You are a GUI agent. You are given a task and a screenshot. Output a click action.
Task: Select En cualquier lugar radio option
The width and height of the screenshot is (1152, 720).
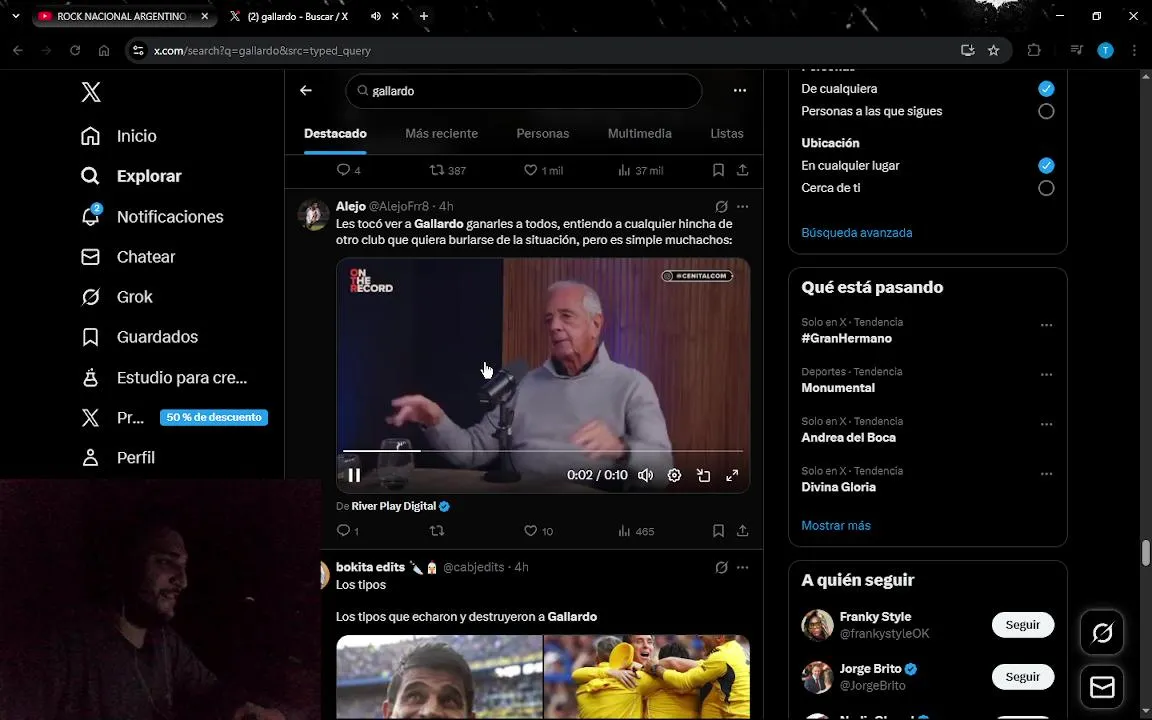tap(1046, 166)
